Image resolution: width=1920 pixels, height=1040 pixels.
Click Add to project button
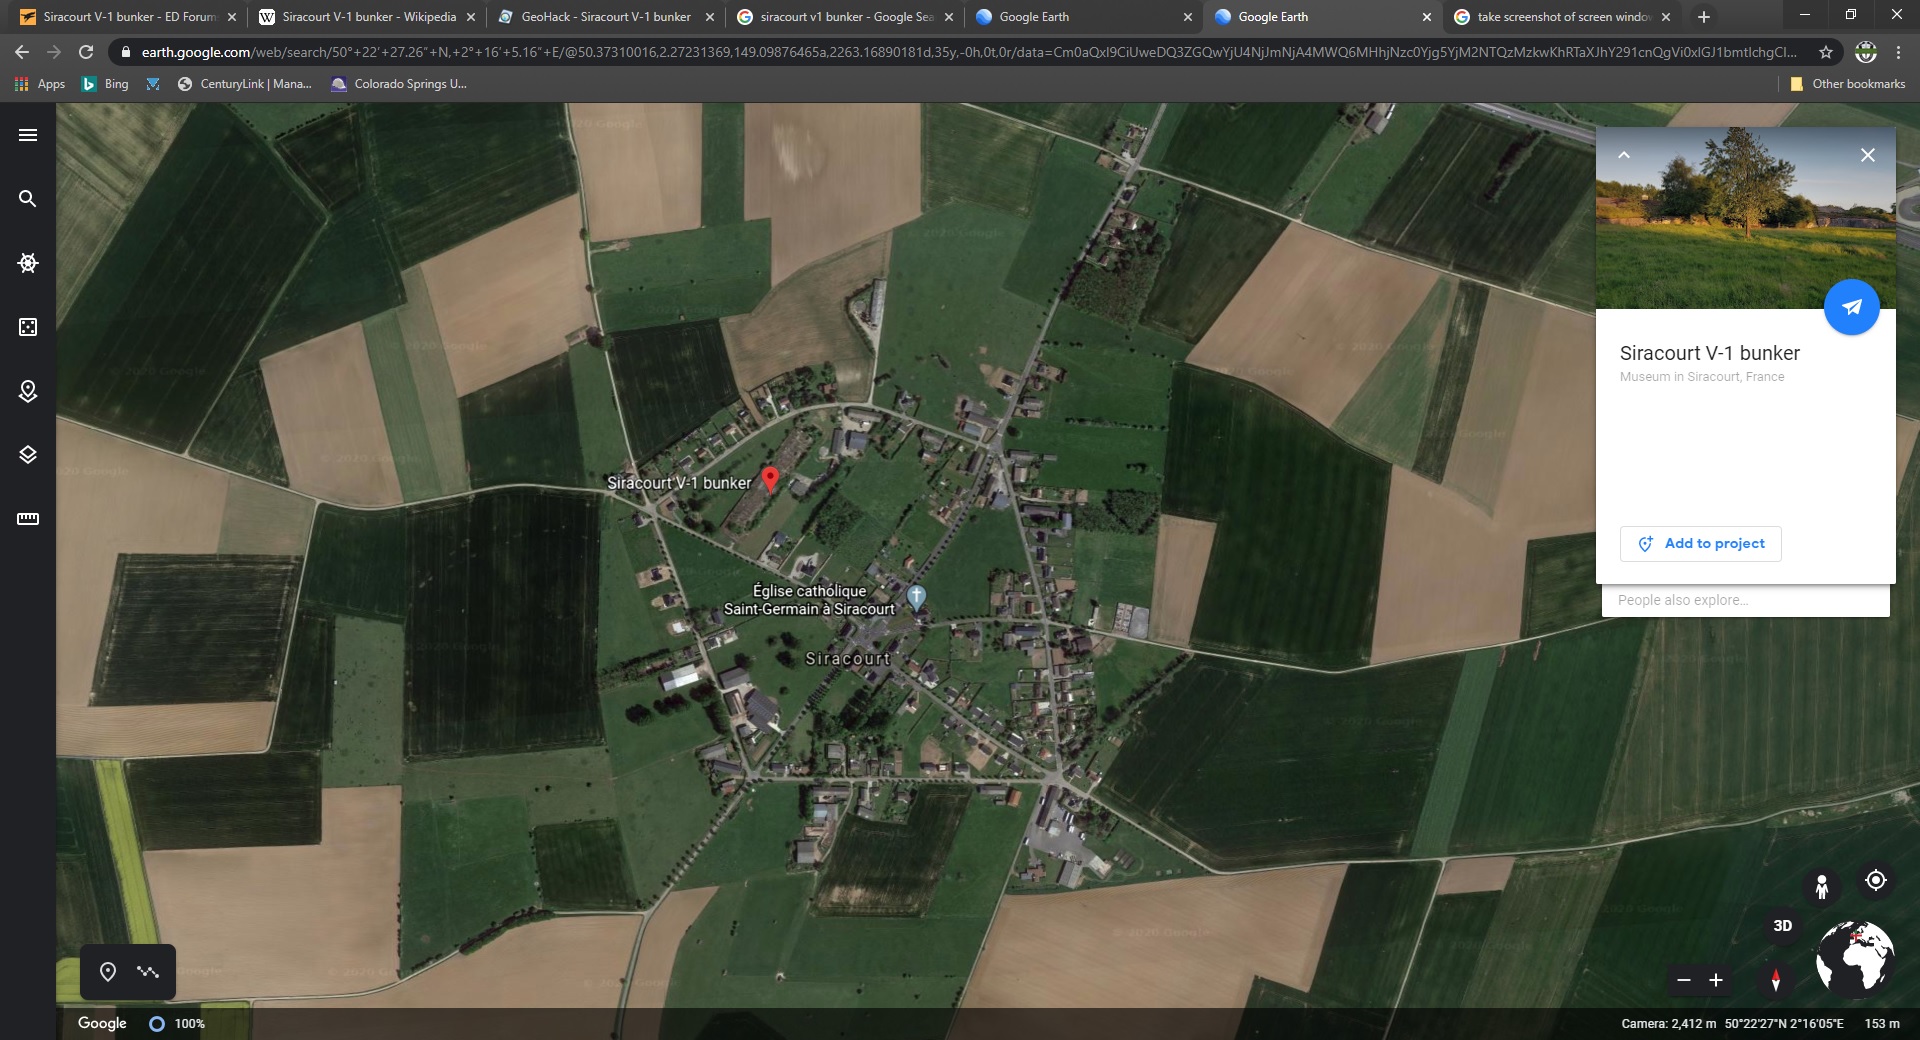[1701, 544]
